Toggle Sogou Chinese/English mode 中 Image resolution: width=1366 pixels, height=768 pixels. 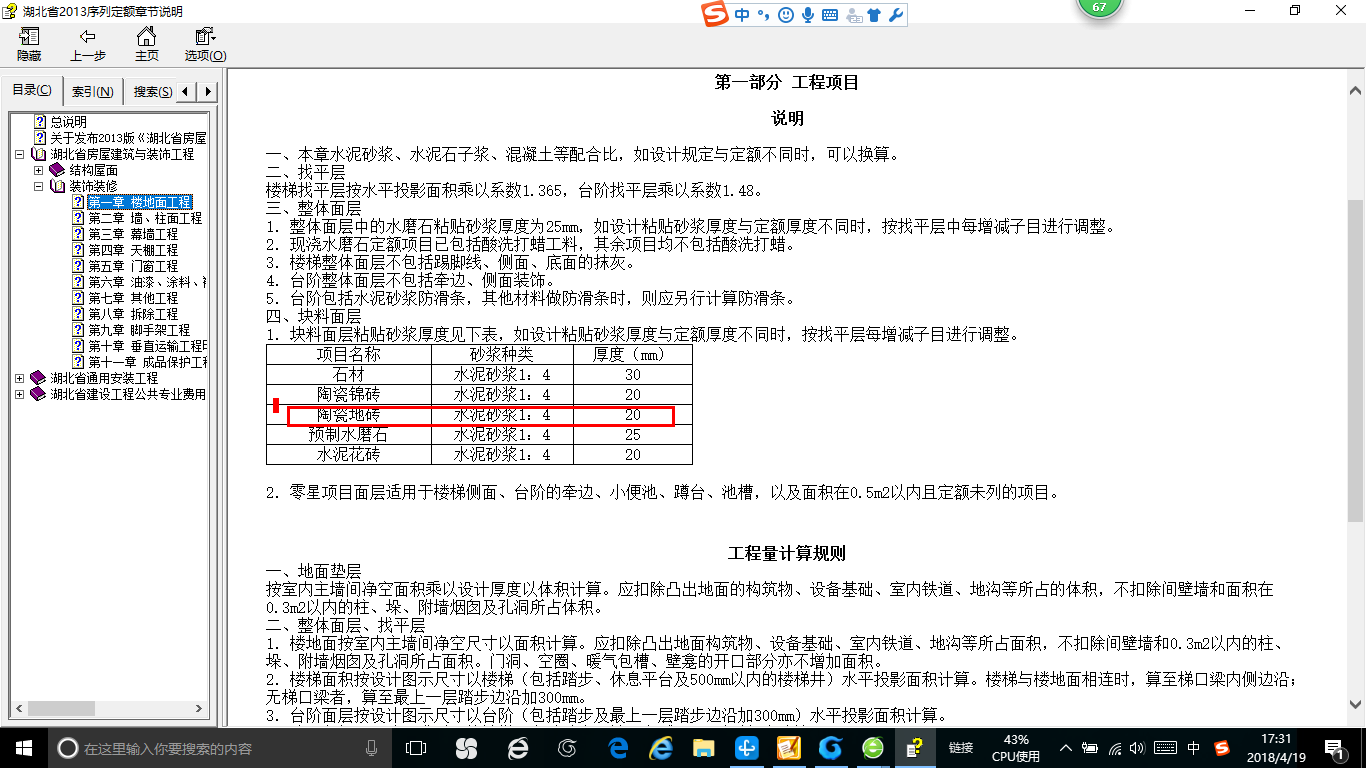click(742, 15)
